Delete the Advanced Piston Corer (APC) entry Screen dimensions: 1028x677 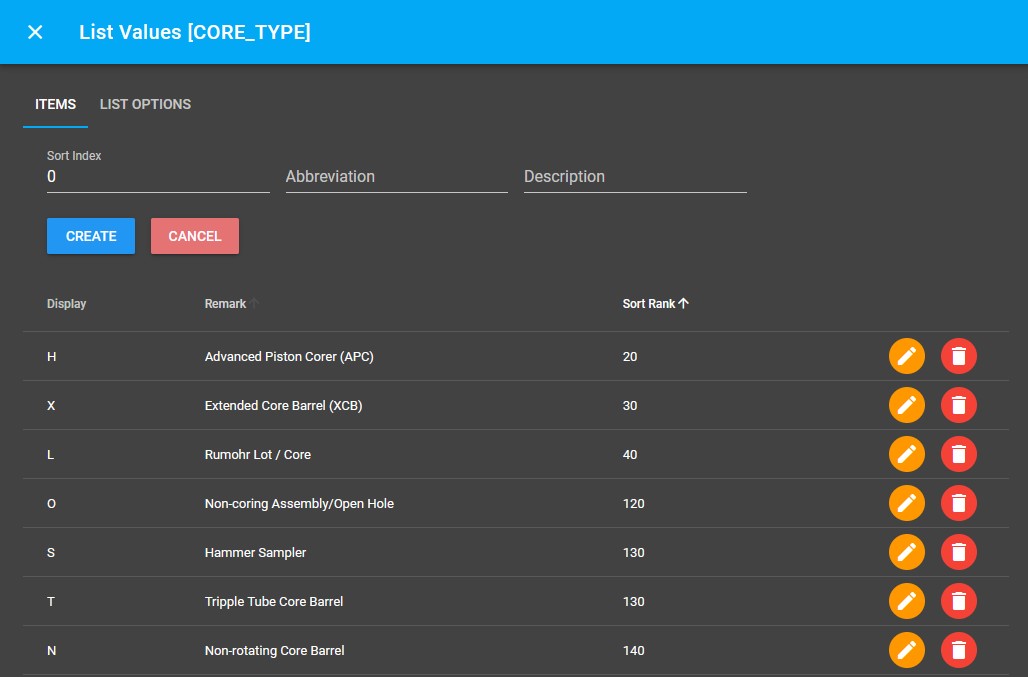tap(958, 356)
